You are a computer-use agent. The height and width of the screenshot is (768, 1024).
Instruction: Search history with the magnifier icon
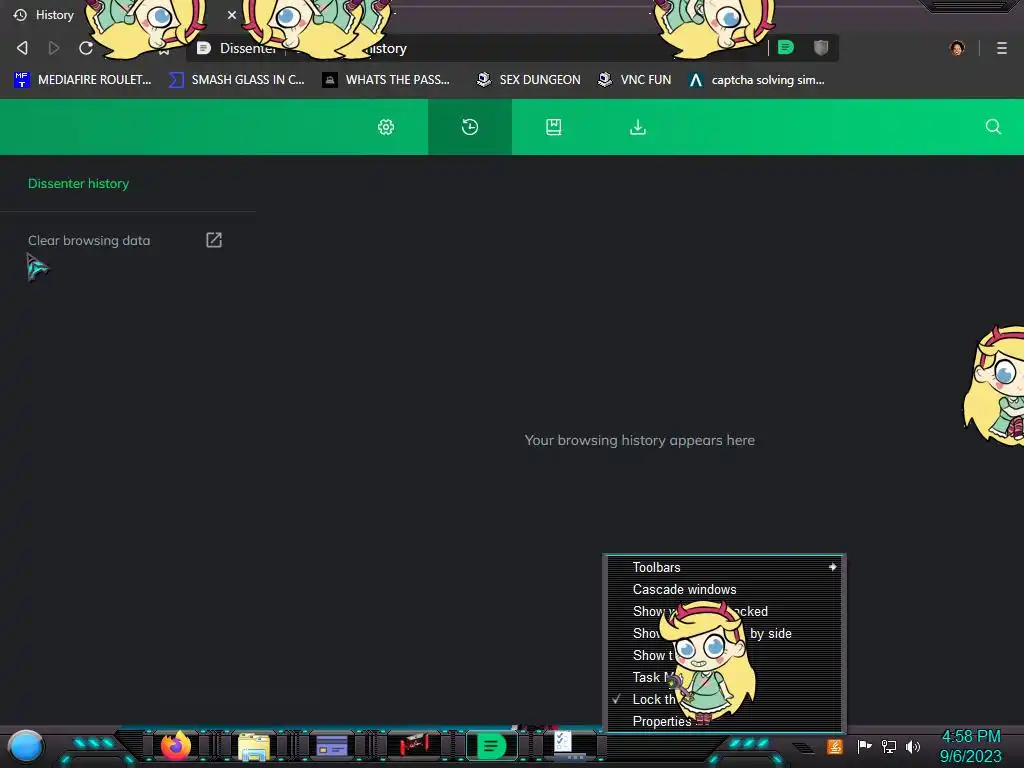click(993, 127)
